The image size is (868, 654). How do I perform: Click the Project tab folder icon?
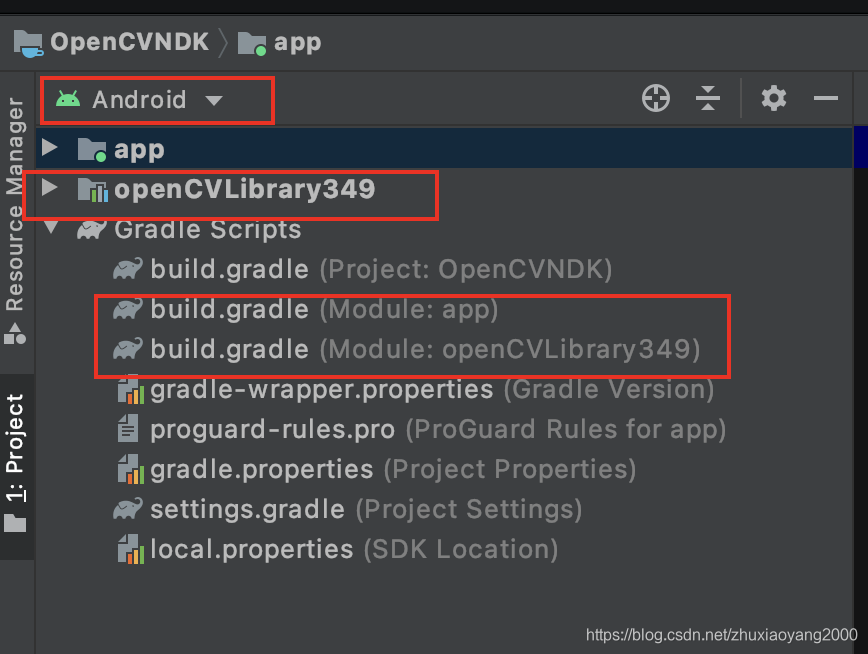pos(15,523)
